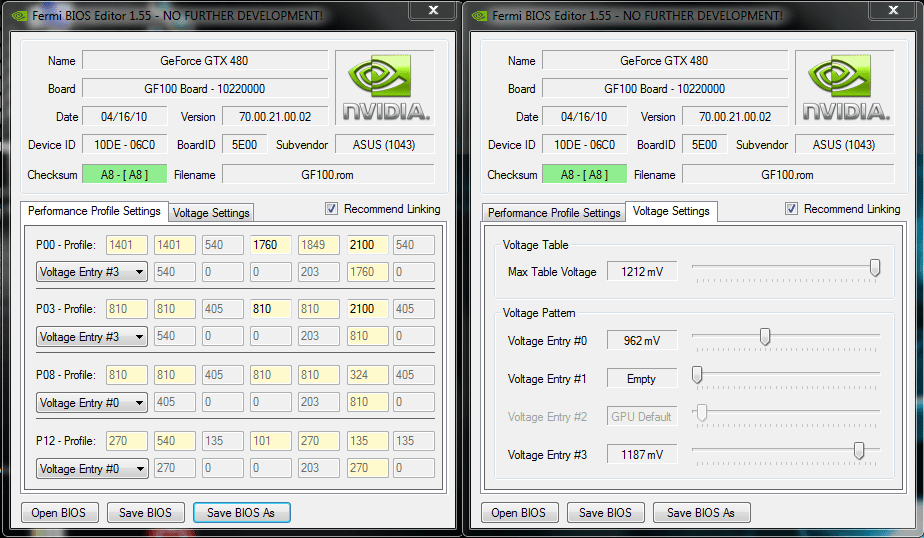Click Checksum A8 field in left window
Screen dimensions: 924x538
[124, 174]
